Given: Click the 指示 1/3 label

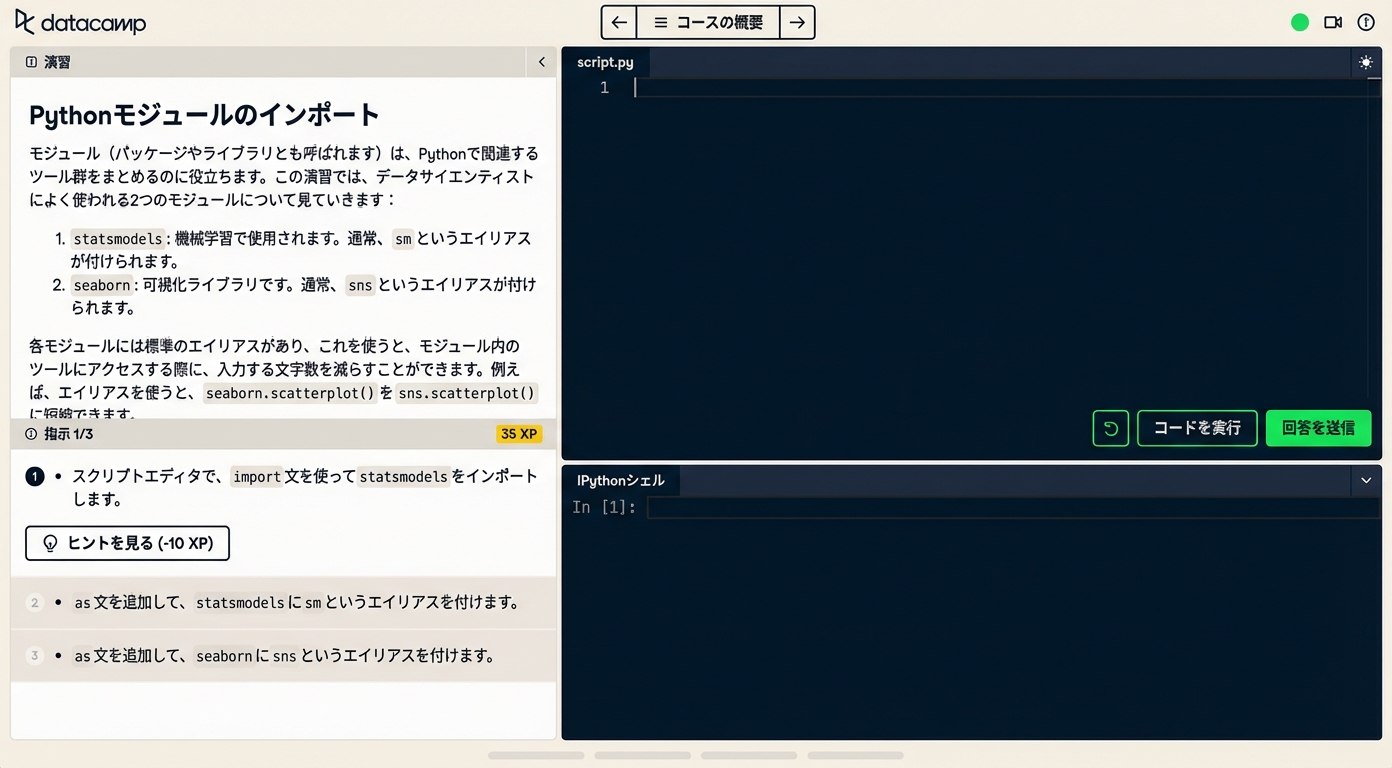Looking at the screenshot, I should (68, 434).
